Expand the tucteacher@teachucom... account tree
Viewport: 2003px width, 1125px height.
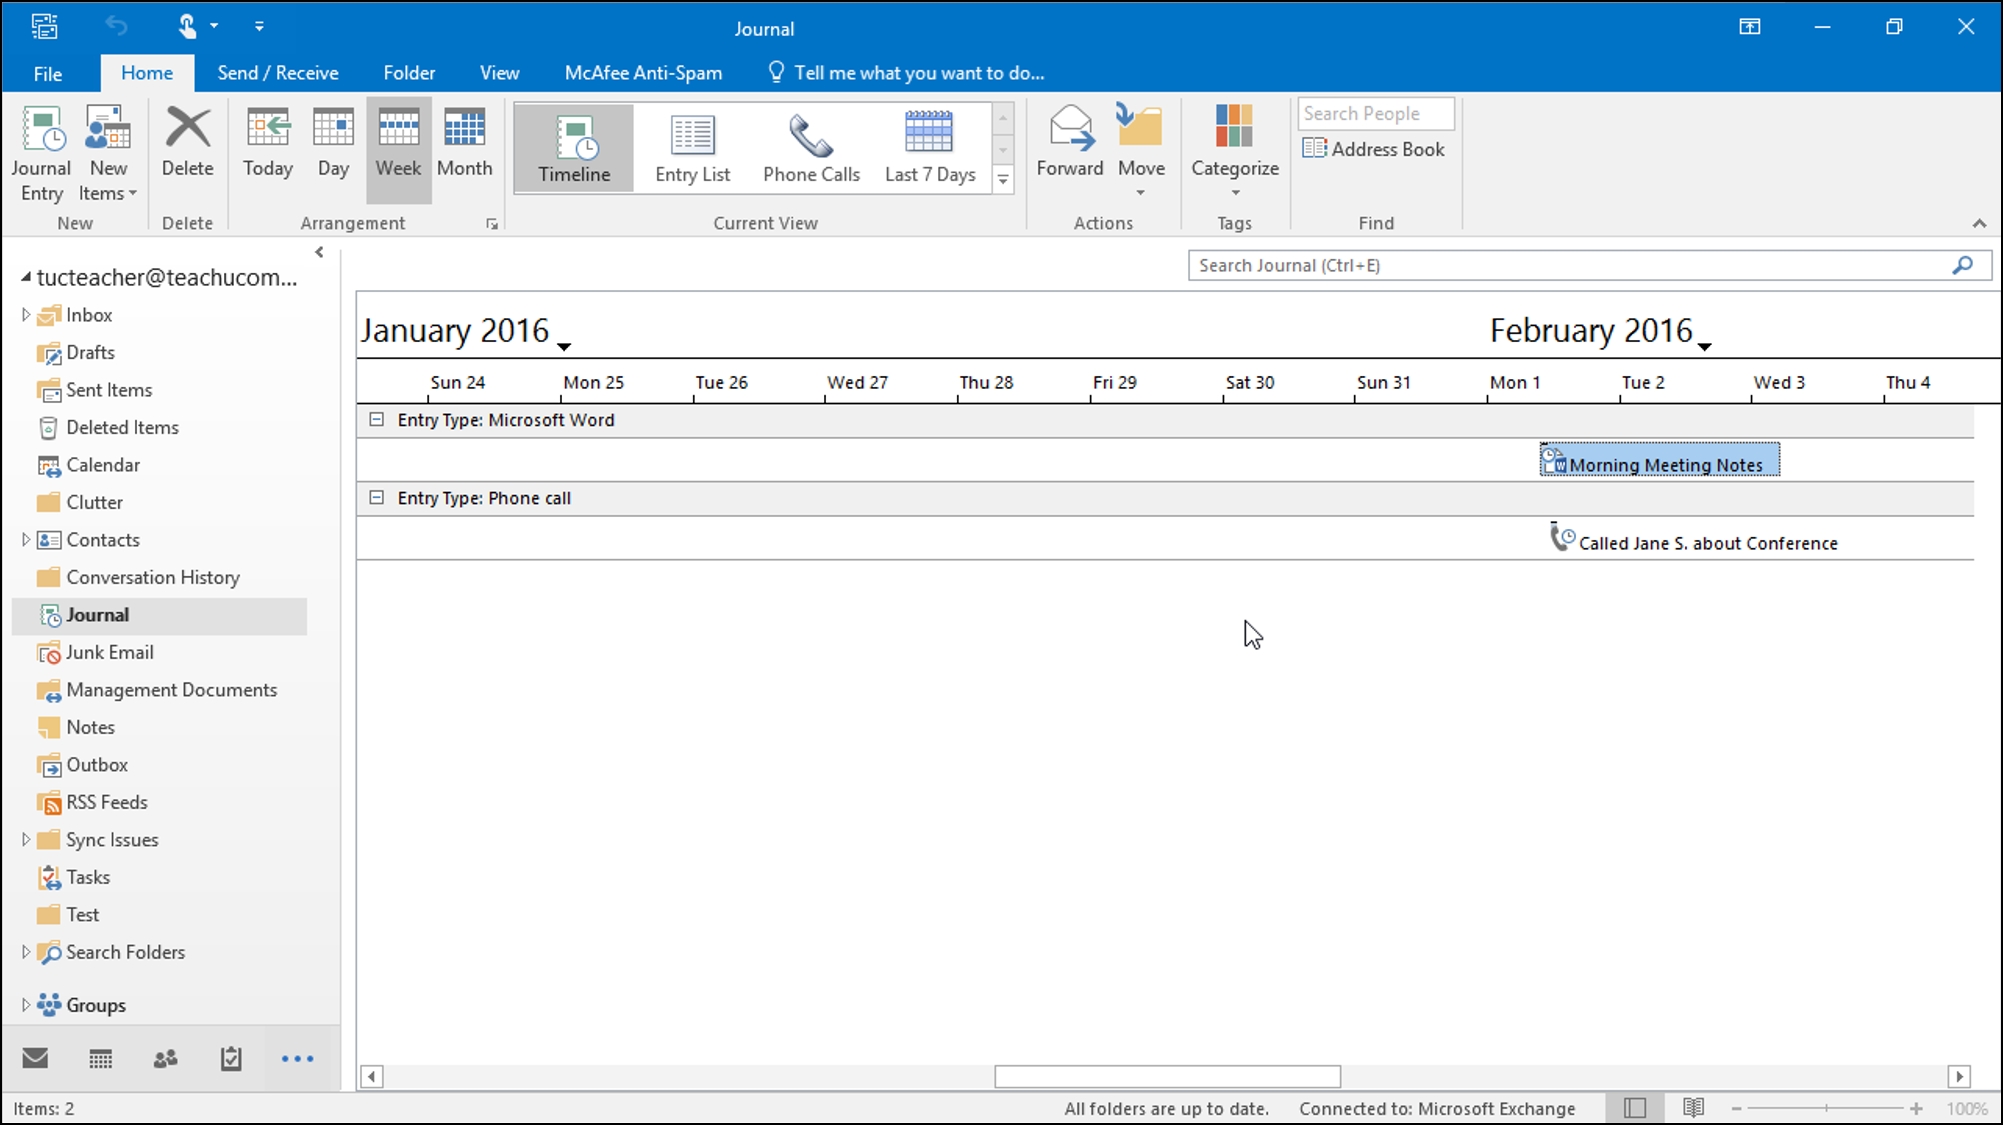(x=25, y=276)
